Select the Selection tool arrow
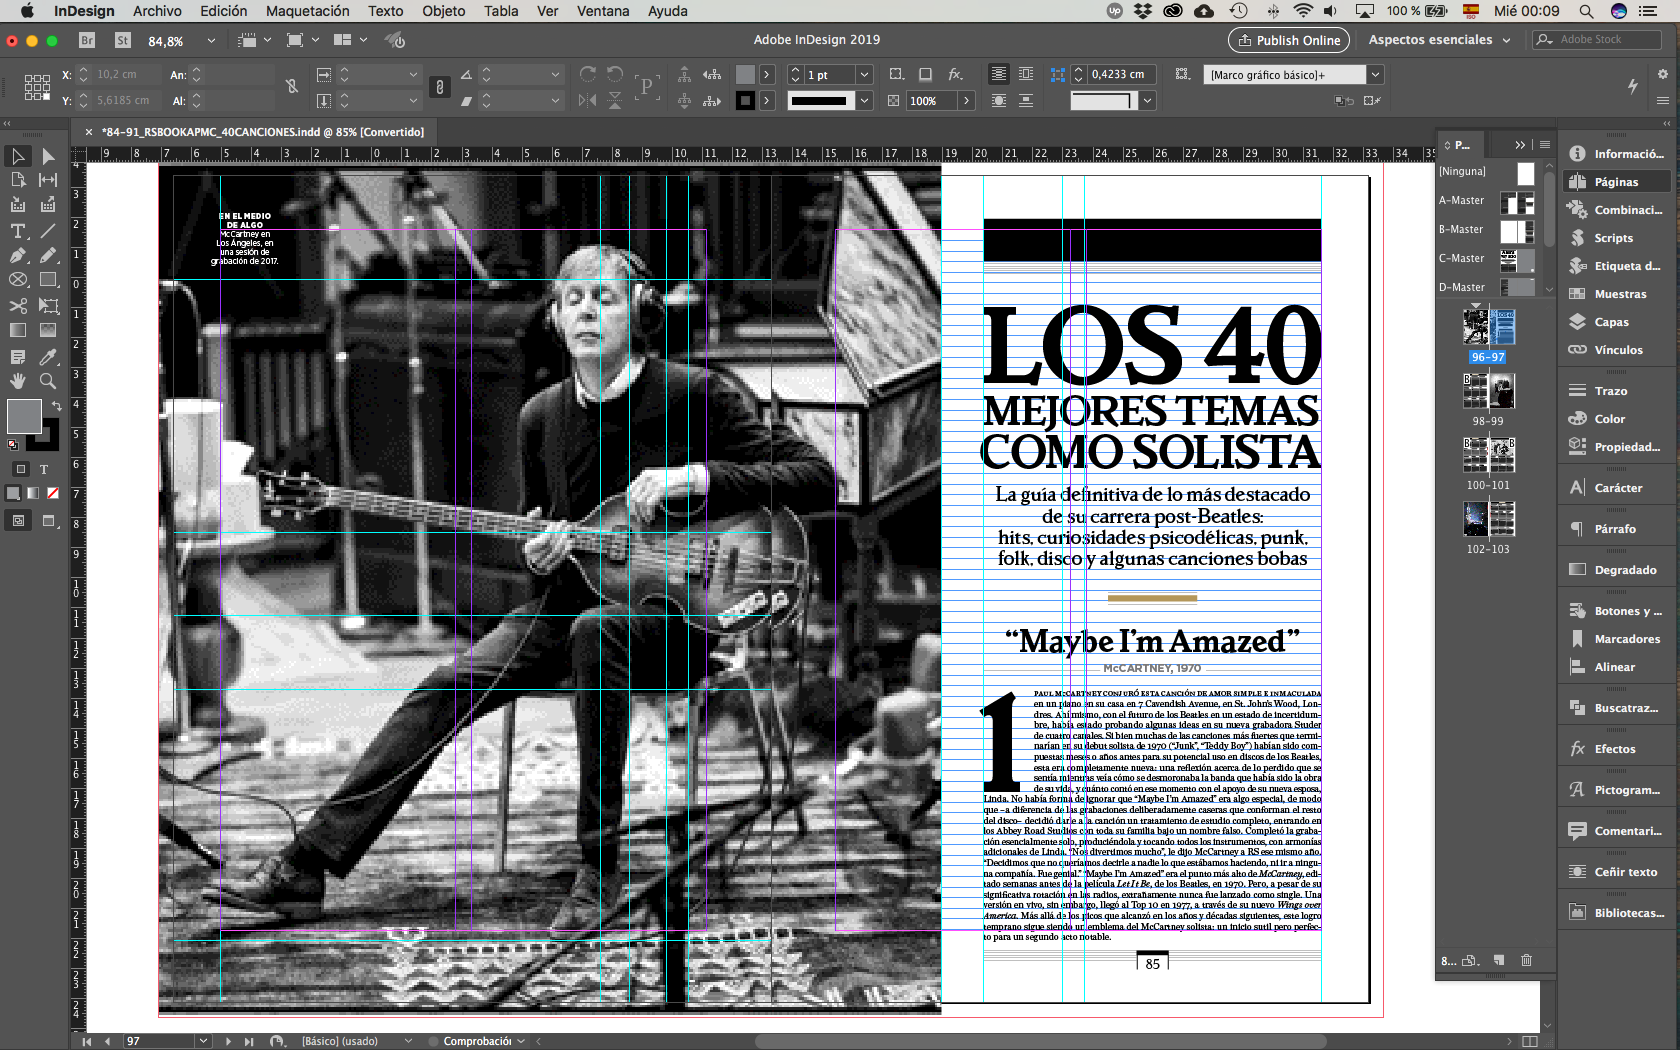Image resolution: width=1680 pixels, height=1050 pixels. 18,156
